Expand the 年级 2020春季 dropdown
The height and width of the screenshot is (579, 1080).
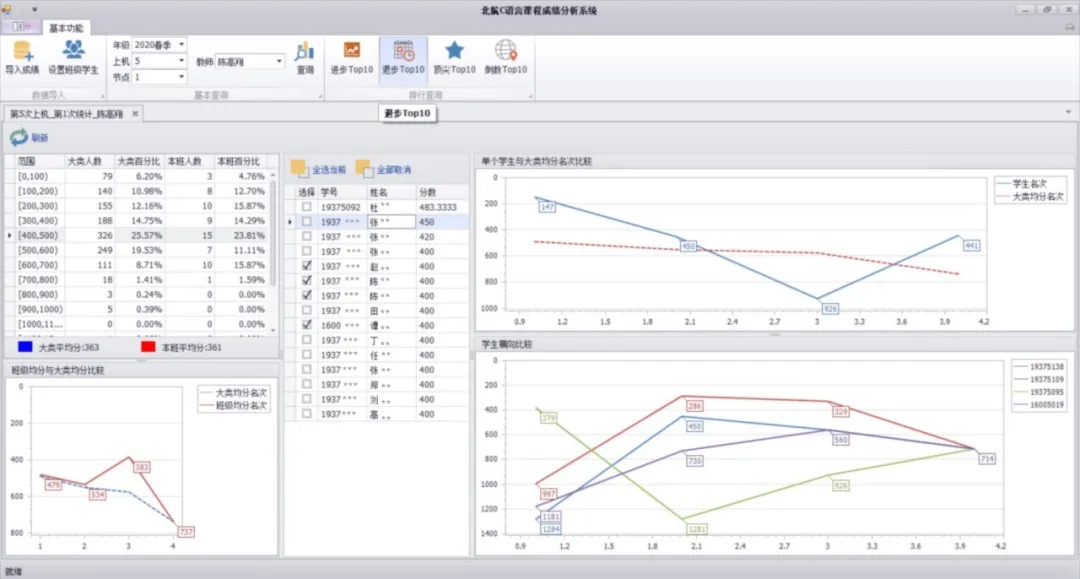pyautogui.click(x=181, y=46)
